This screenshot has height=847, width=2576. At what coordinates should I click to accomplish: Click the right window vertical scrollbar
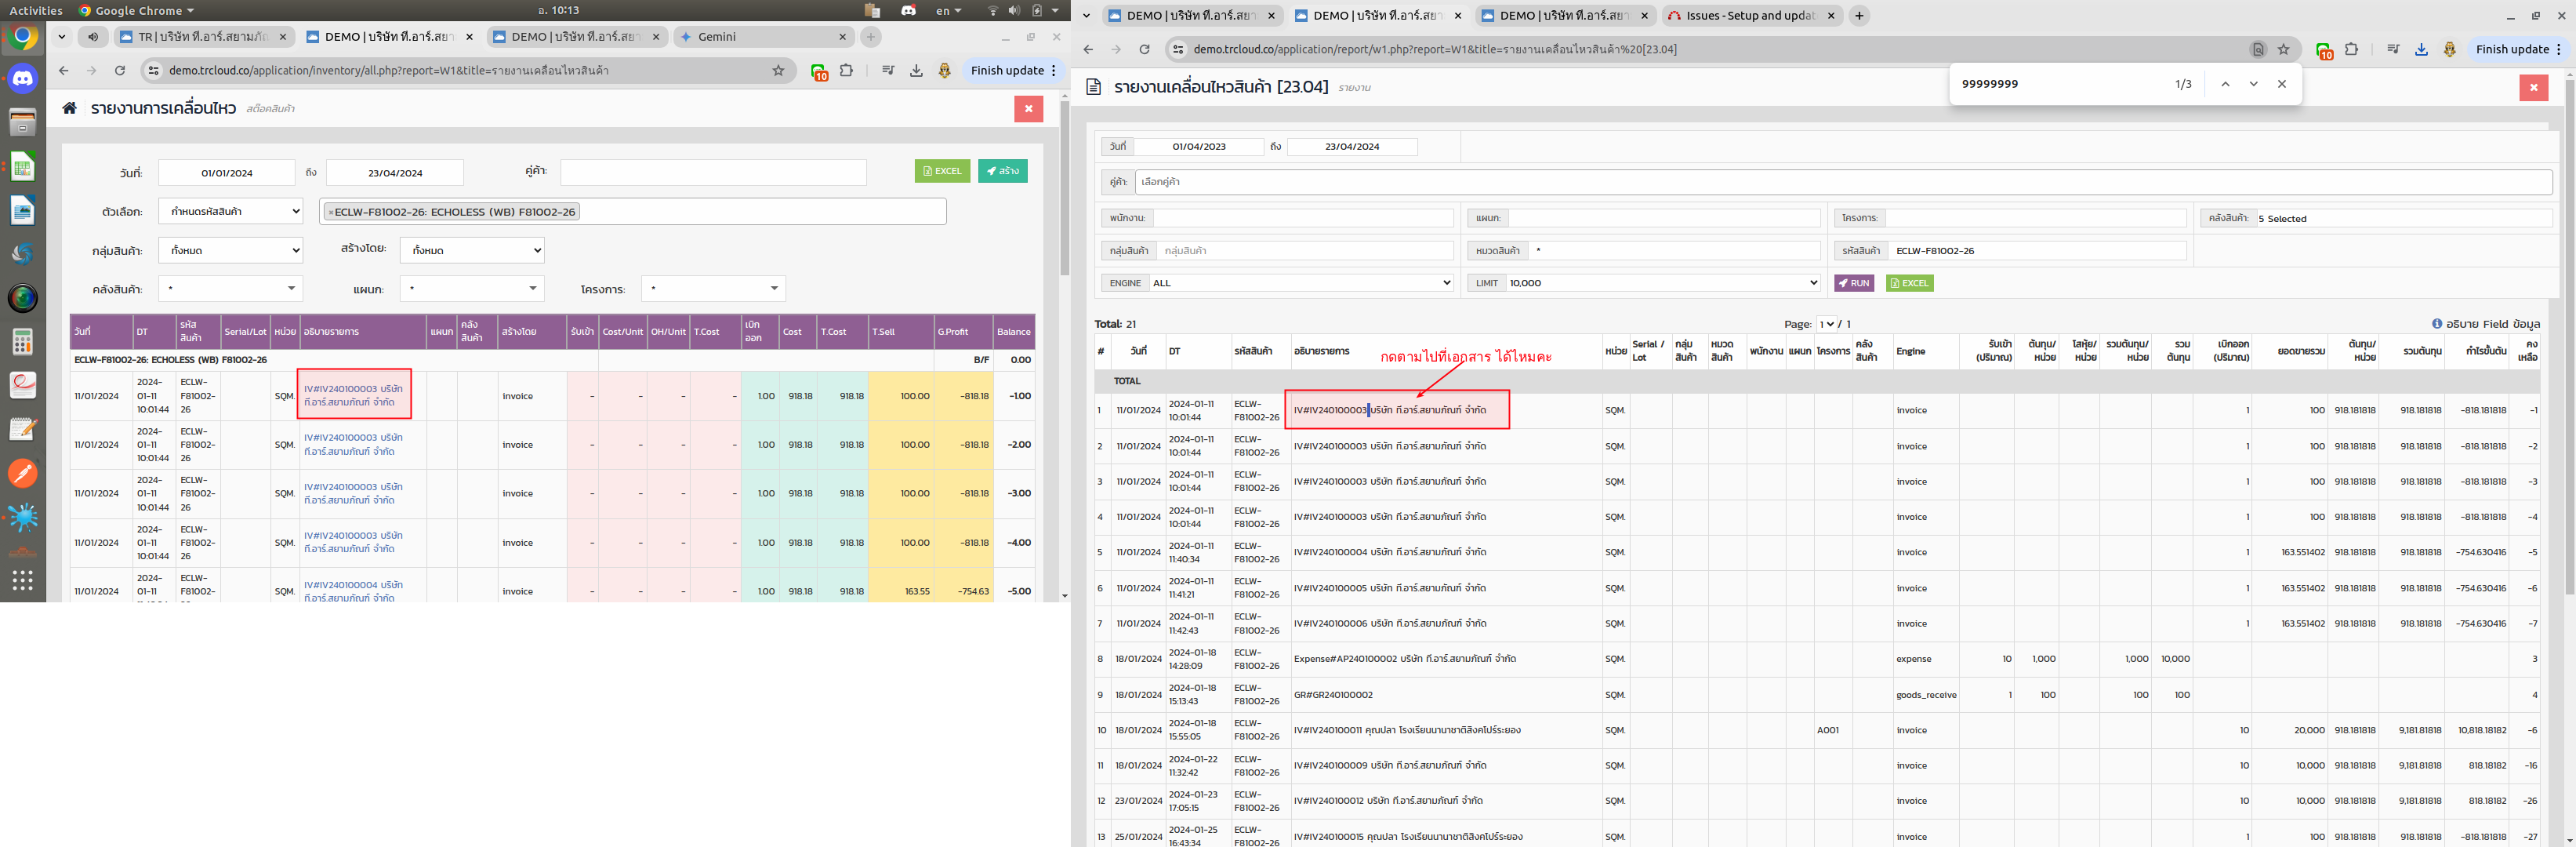pos(2569,336)
